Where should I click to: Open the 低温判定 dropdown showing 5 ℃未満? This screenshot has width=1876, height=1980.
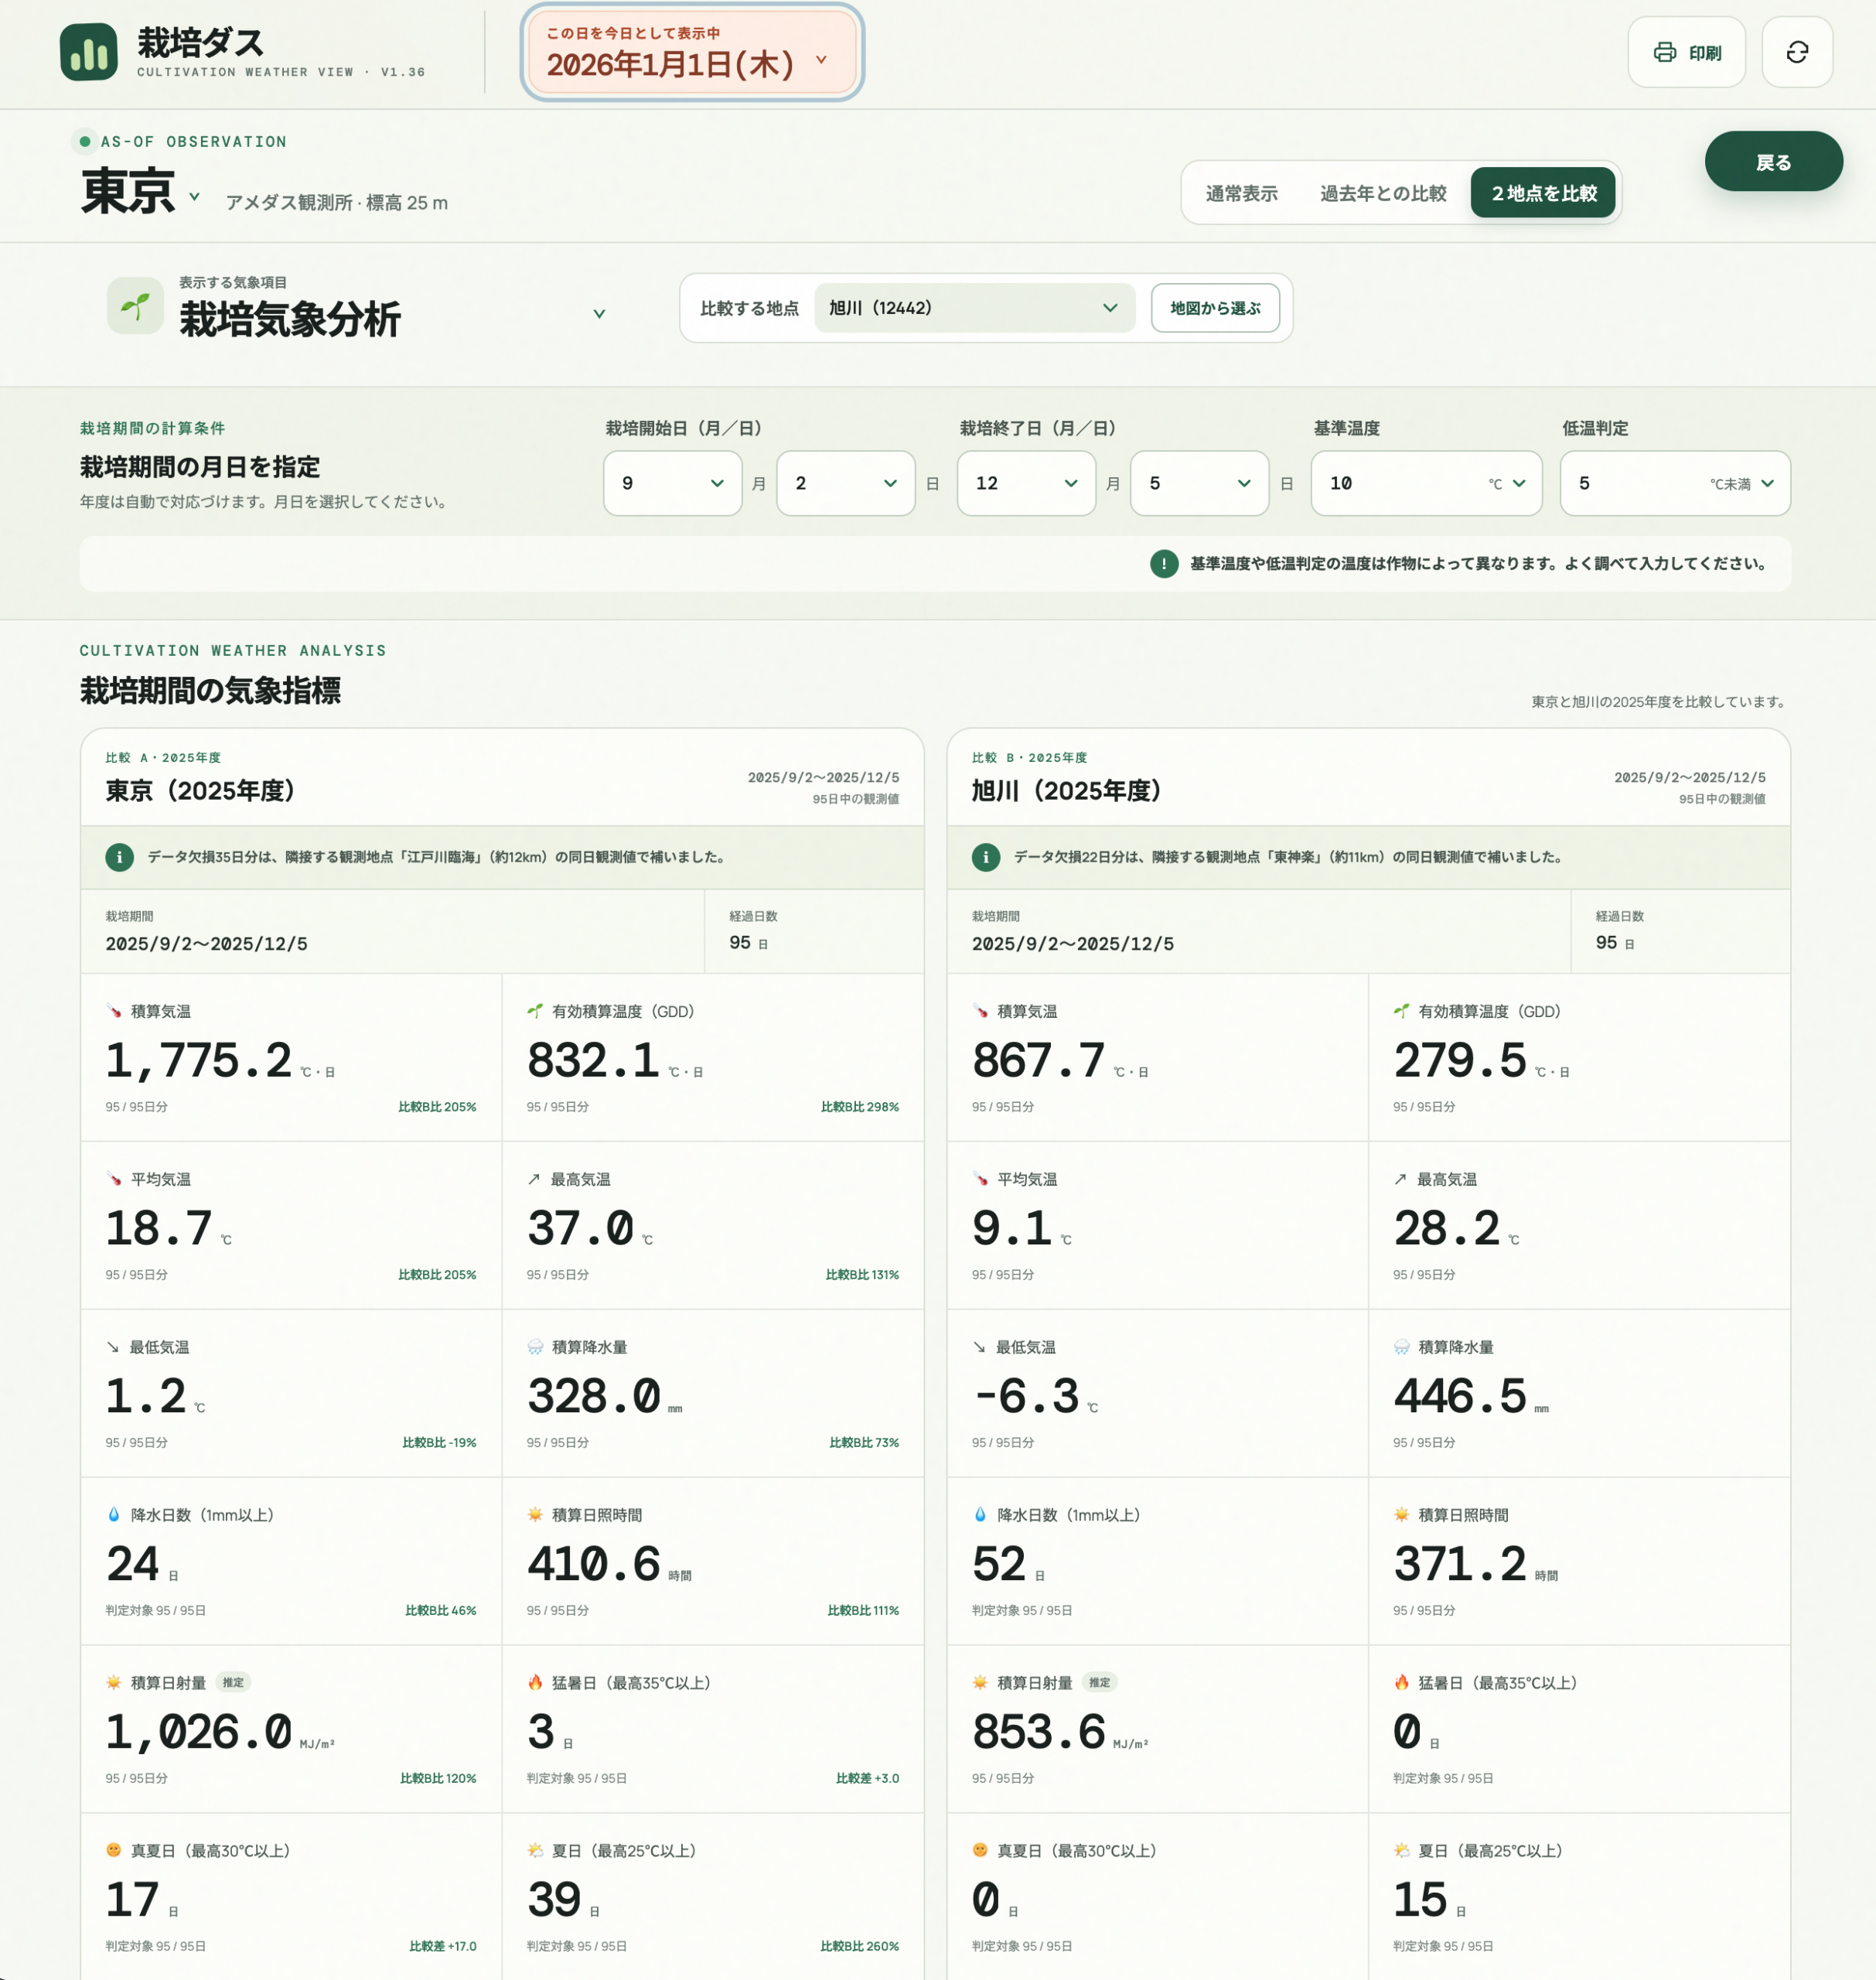click(x=1675, y=483)
